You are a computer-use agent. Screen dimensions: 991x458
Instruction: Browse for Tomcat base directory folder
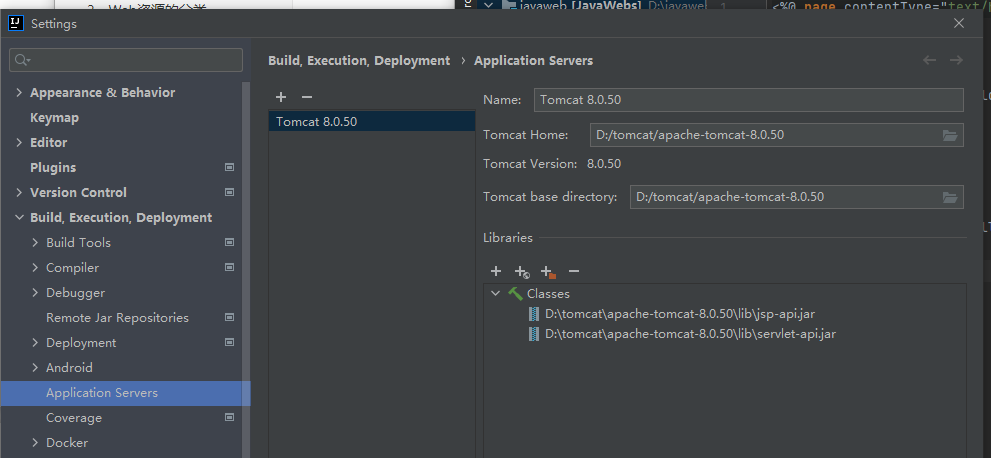tap(949, 197)
